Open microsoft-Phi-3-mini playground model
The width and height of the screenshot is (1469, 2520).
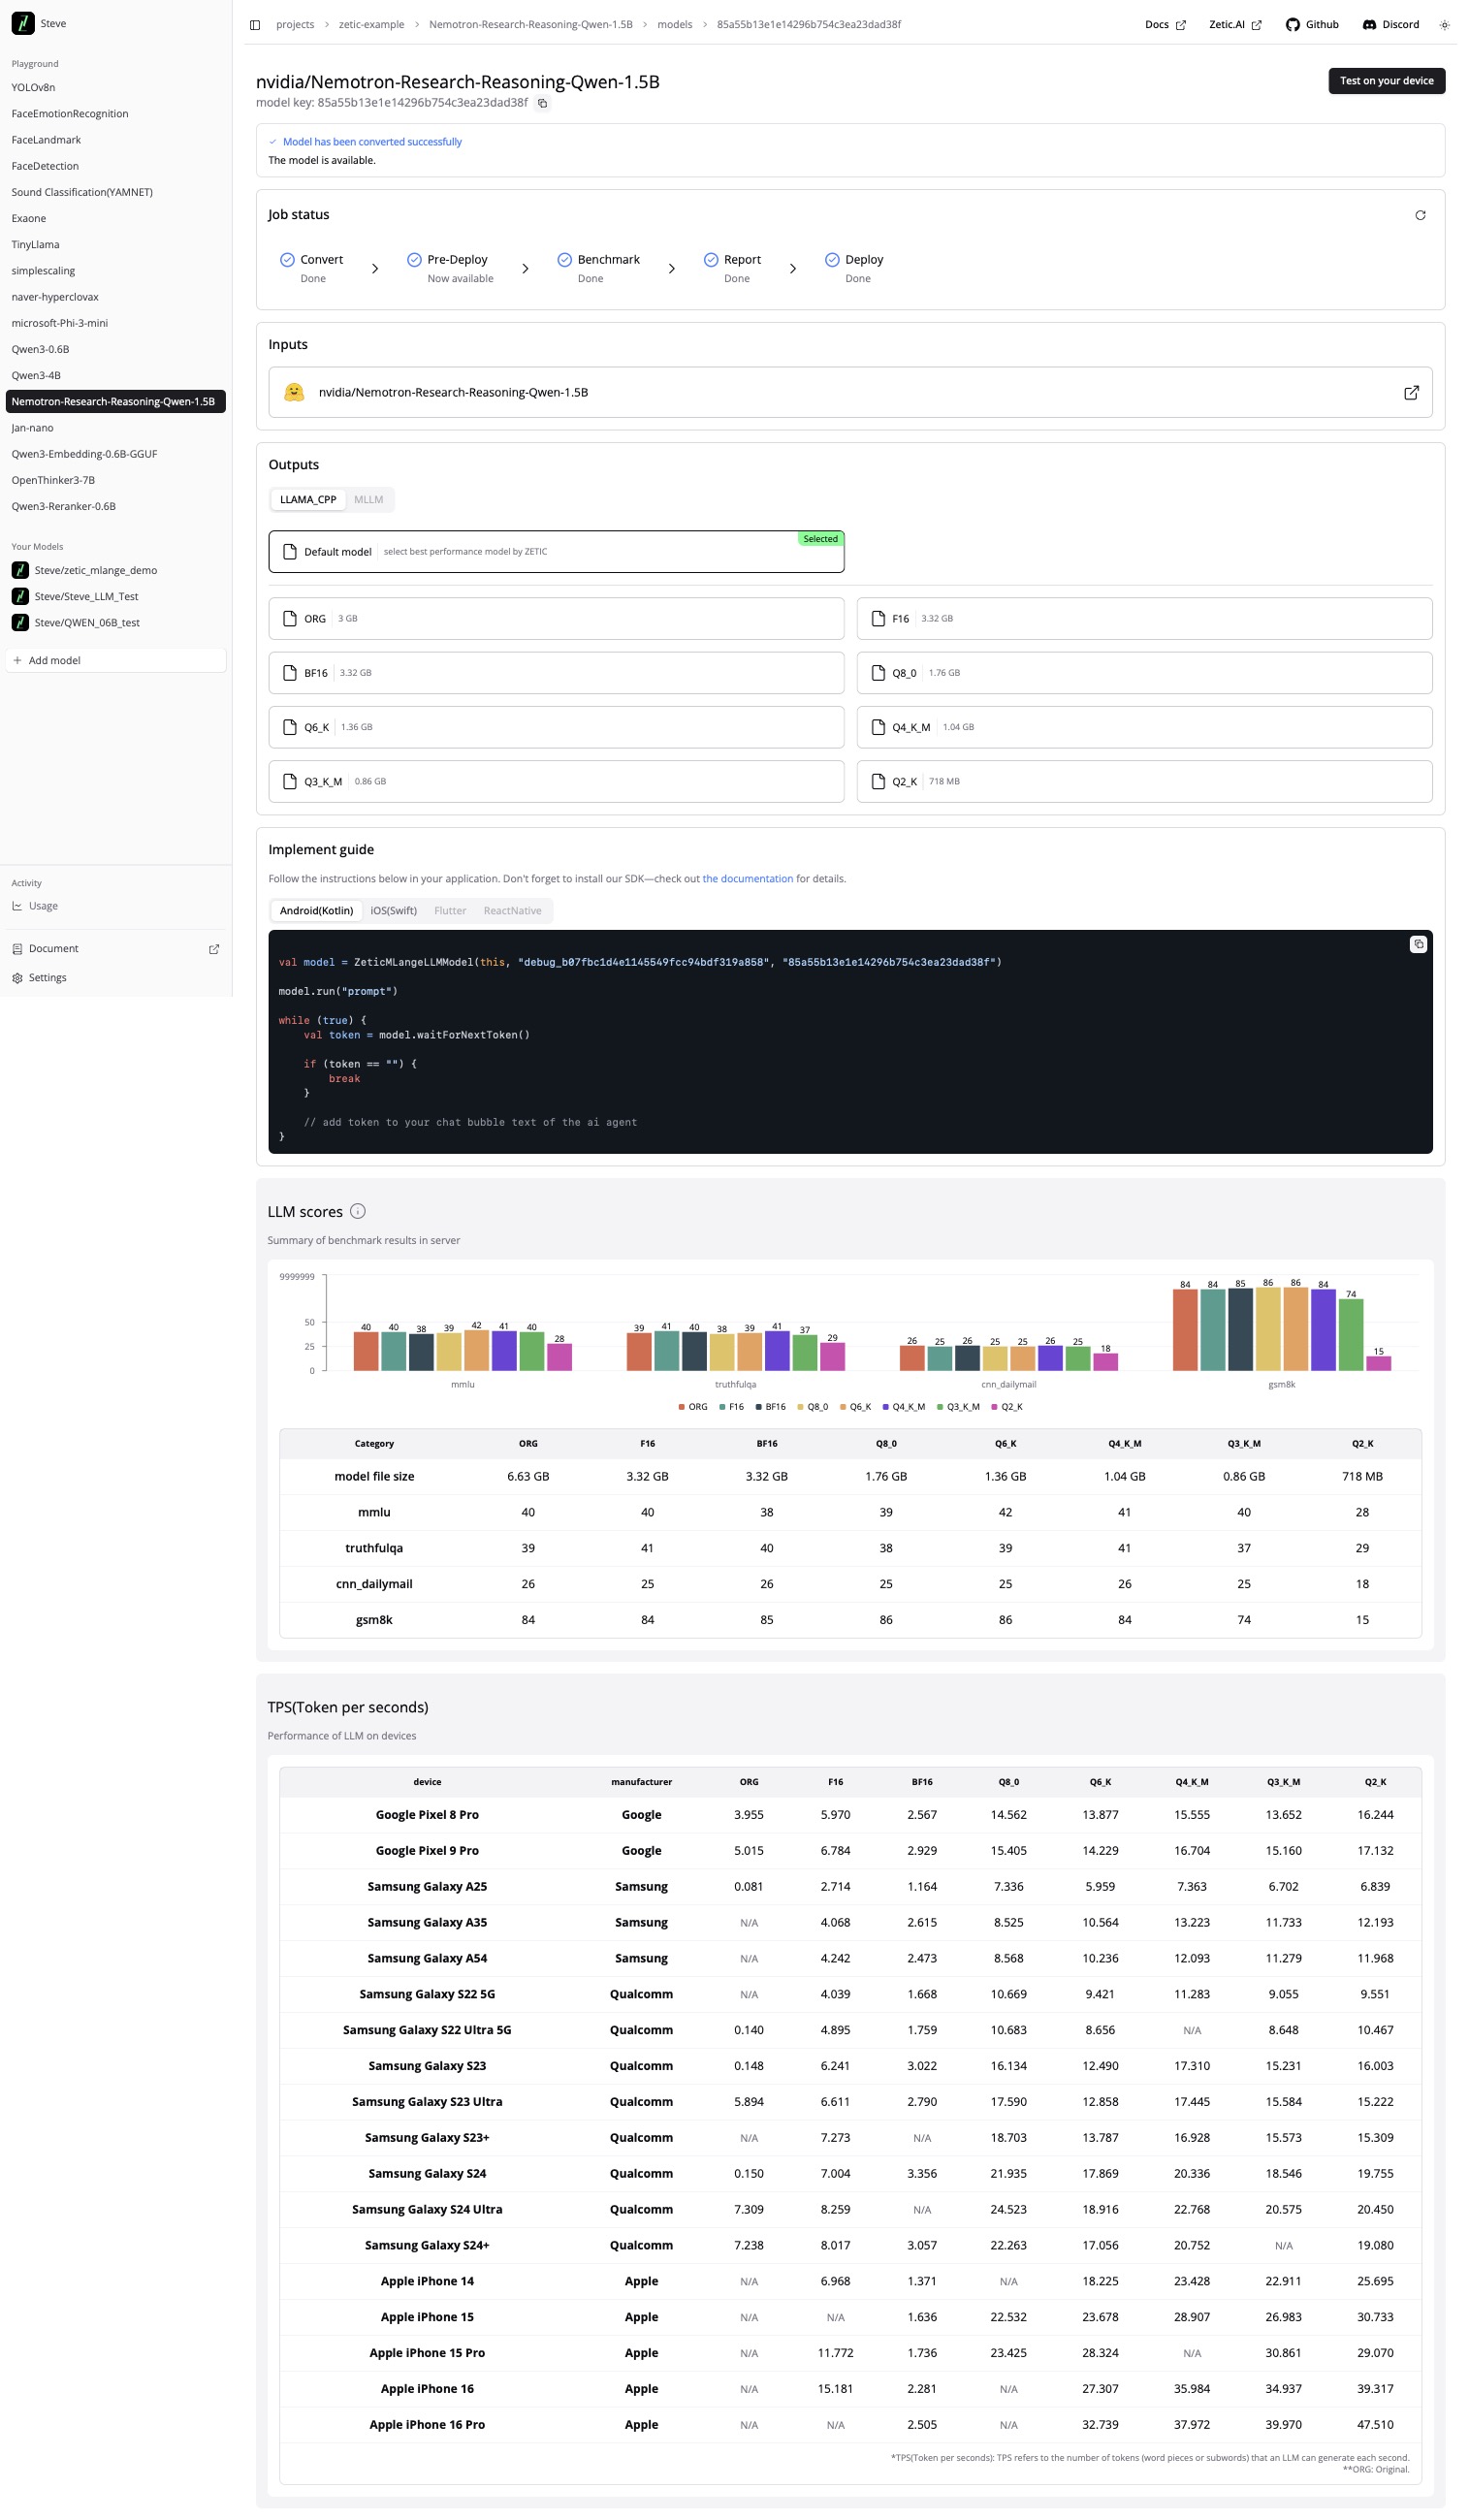click(117, 325)
